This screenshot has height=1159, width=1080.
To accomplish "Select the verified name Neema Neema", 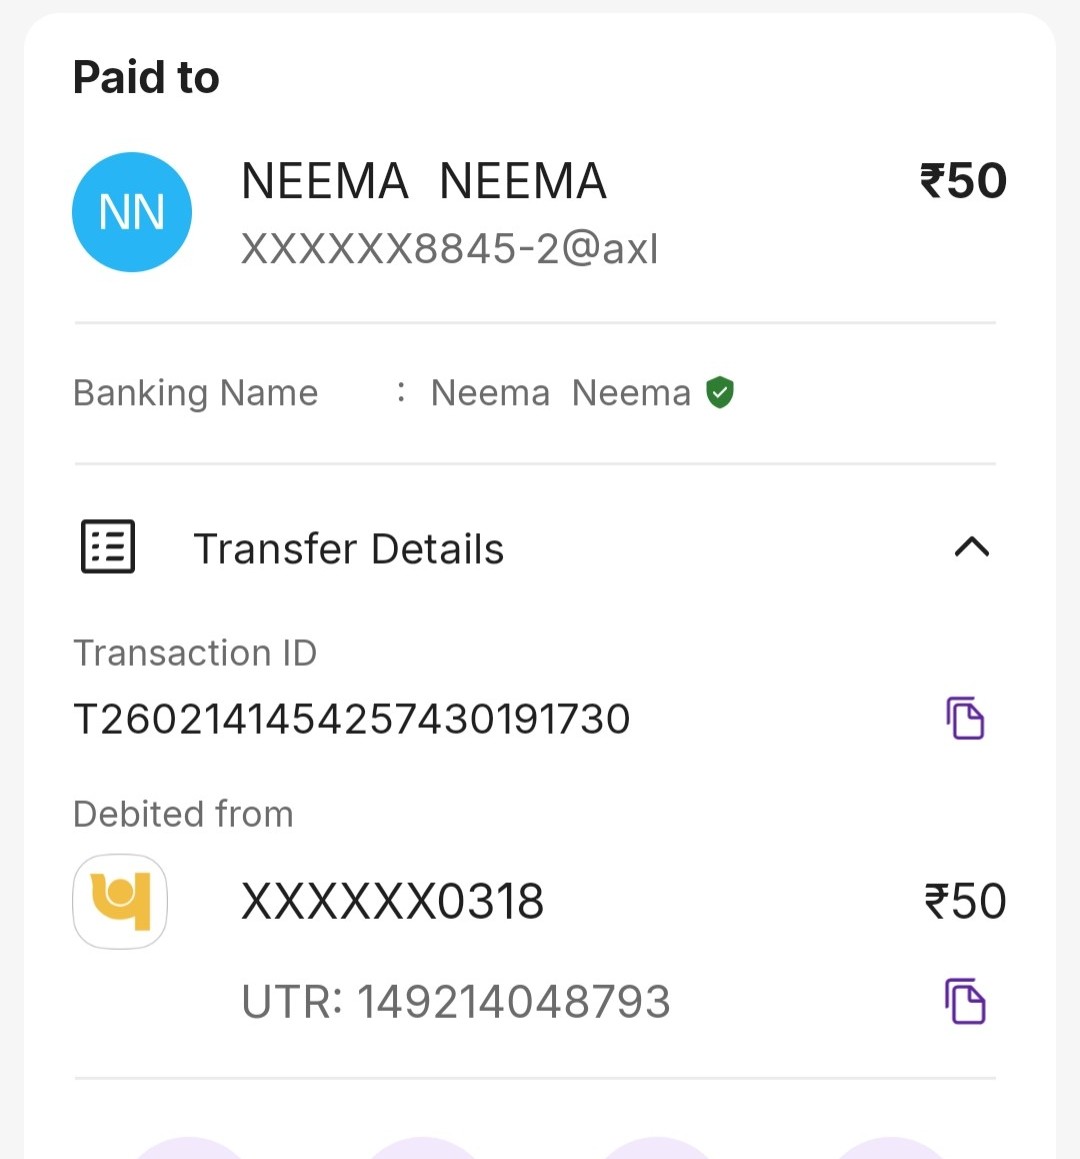I will (560, 393).
